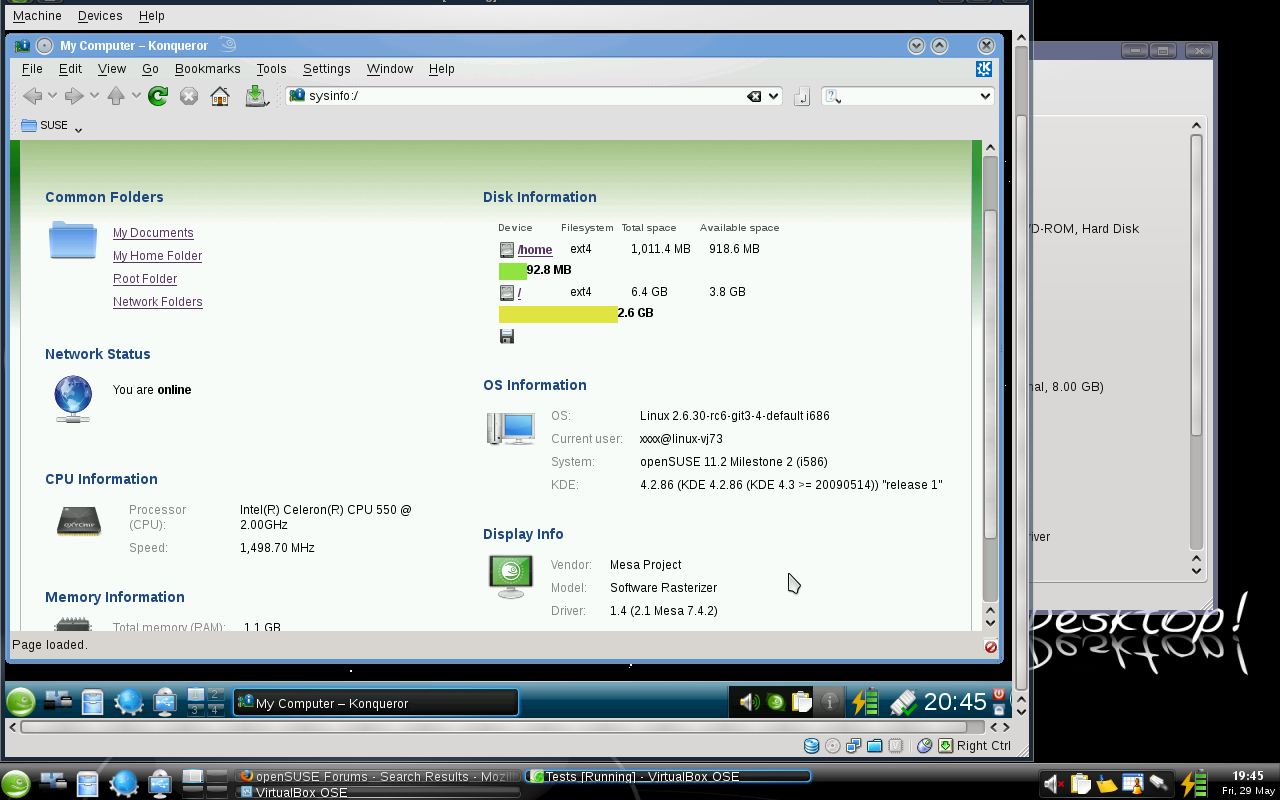Click VirtualBox optical disc activity indicator
Image resolution: width=1280 pixels, height=800 pixels.
tap(832, 745)
